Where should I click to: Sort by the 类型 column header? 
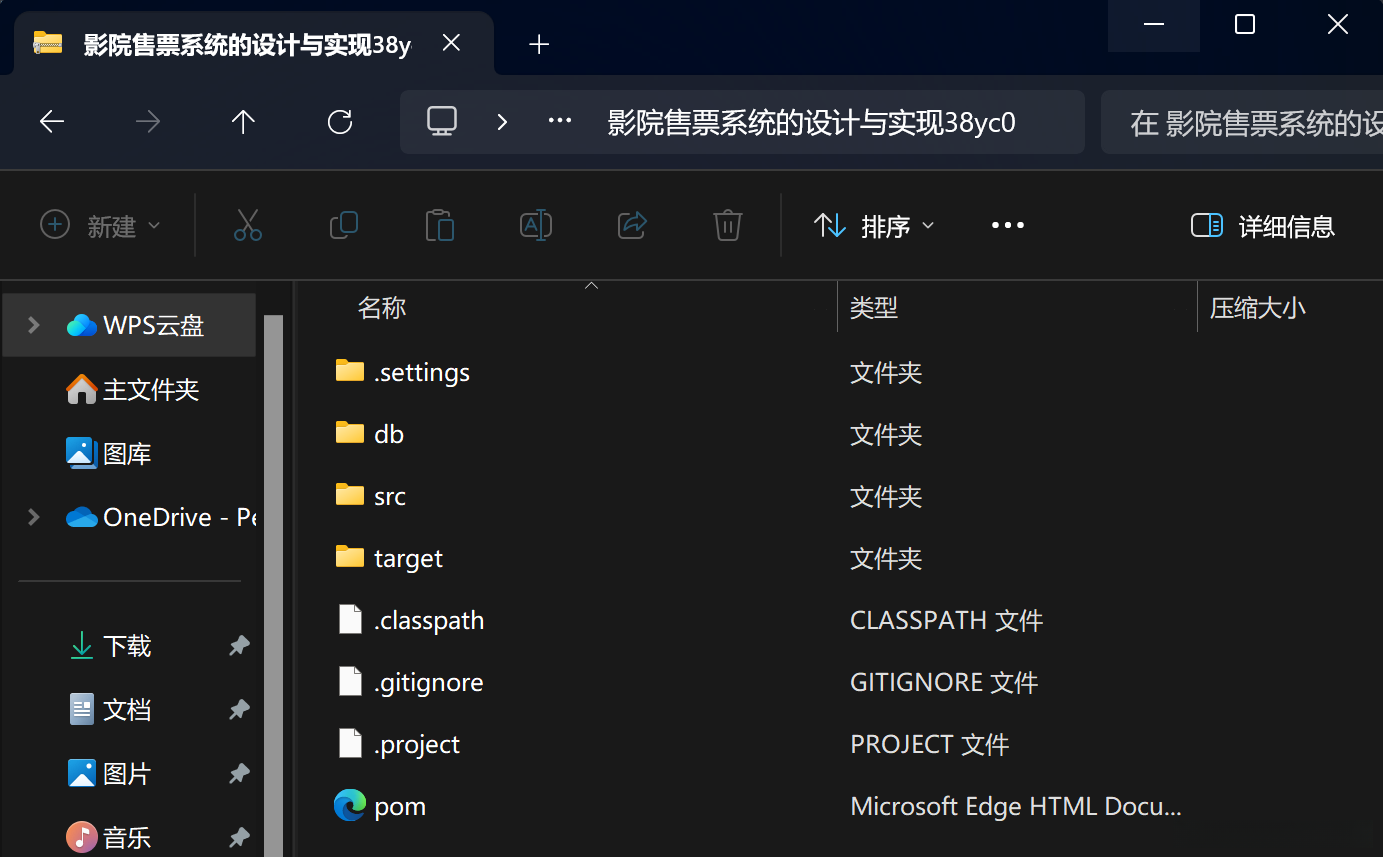coord(874,308)
